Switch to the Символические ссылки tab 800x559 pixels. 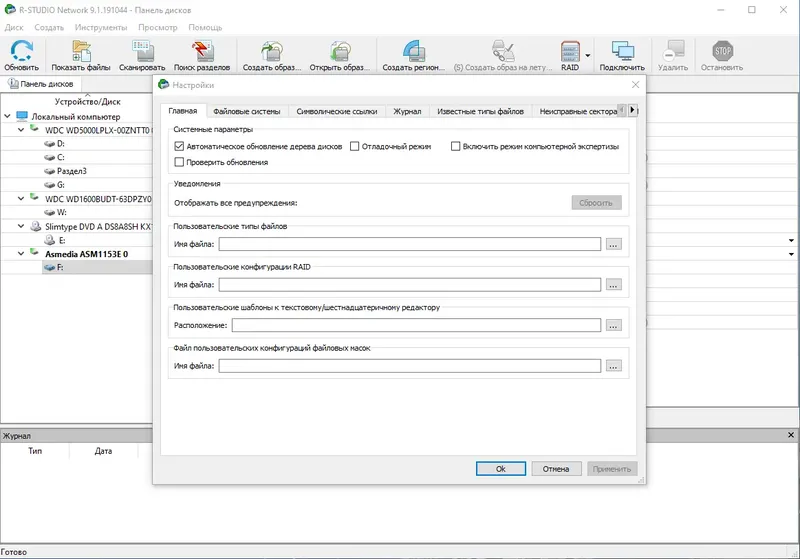tap(337, 111)
